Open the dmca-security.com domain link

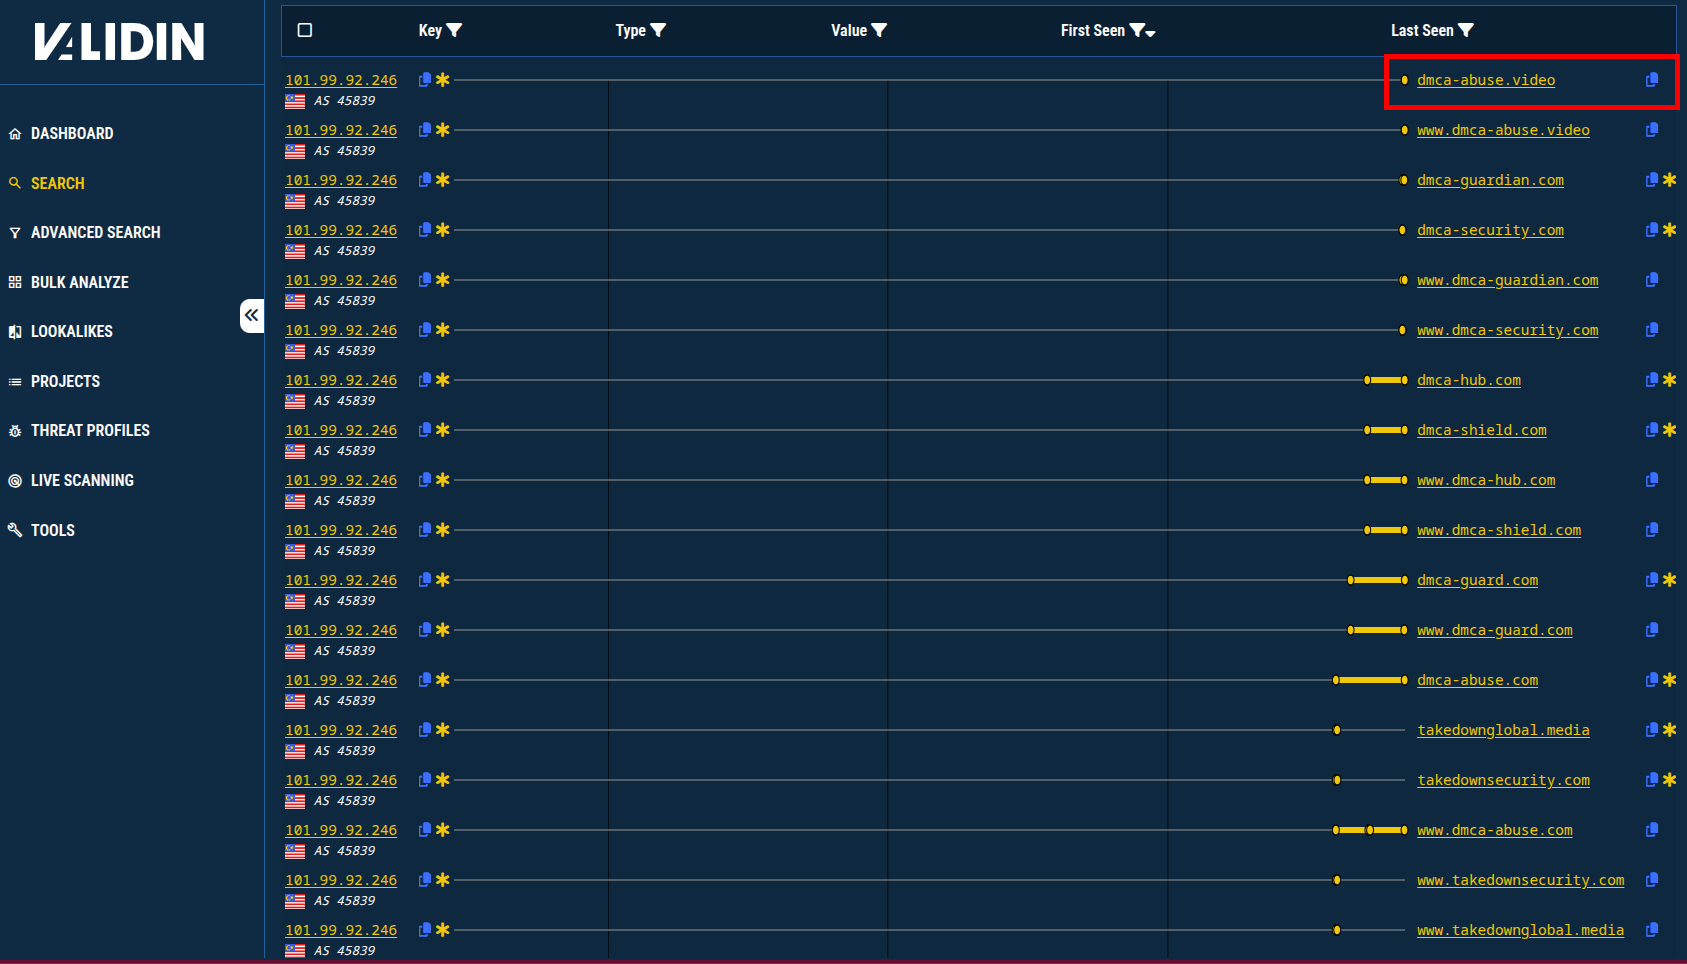[1490, 230]
